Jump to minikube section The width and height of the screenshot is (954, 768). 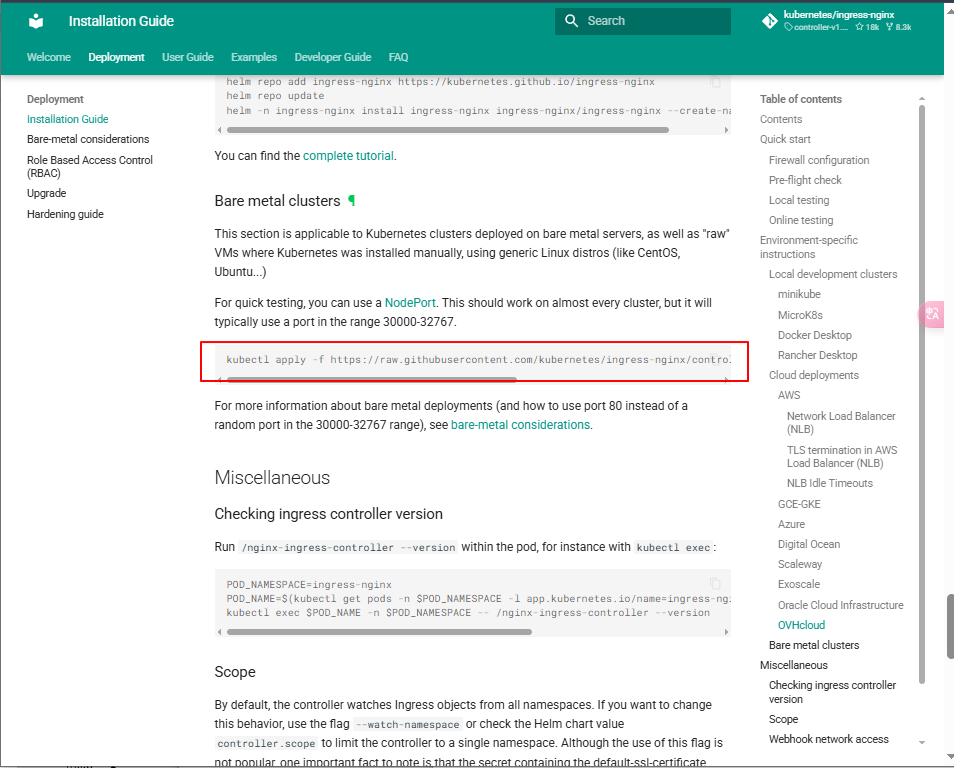click(x=799, y=294)
